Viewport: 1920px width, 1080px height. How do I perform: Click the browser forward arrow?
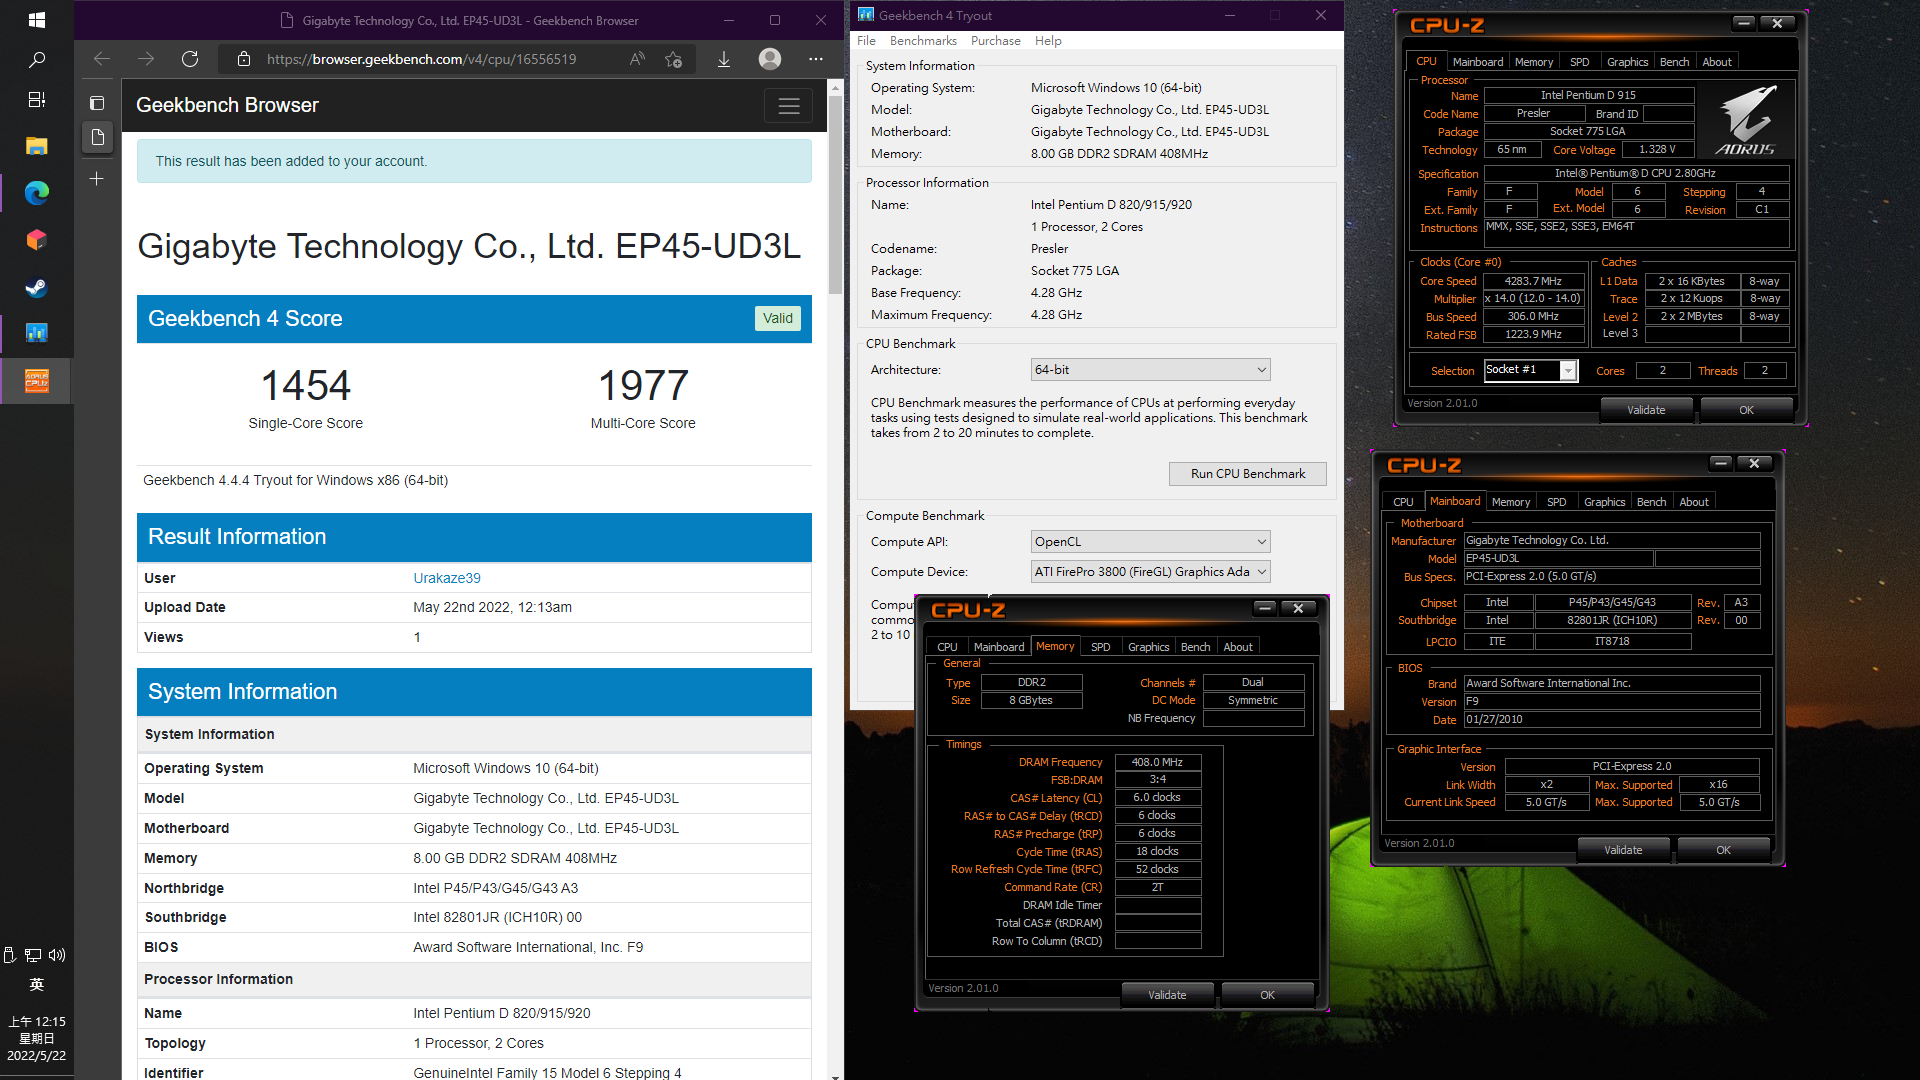click(146, 59)
